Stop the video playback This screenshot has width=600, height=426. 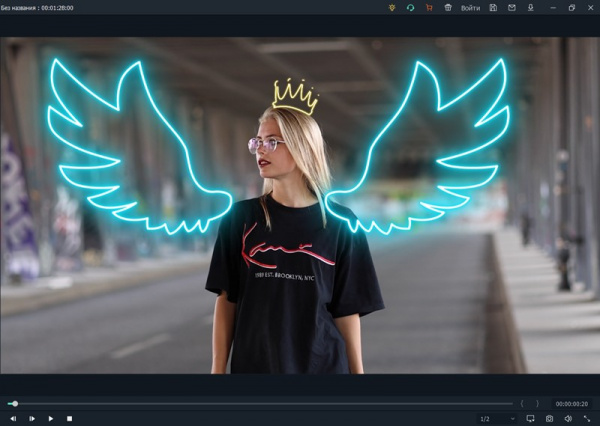(69, 418)
